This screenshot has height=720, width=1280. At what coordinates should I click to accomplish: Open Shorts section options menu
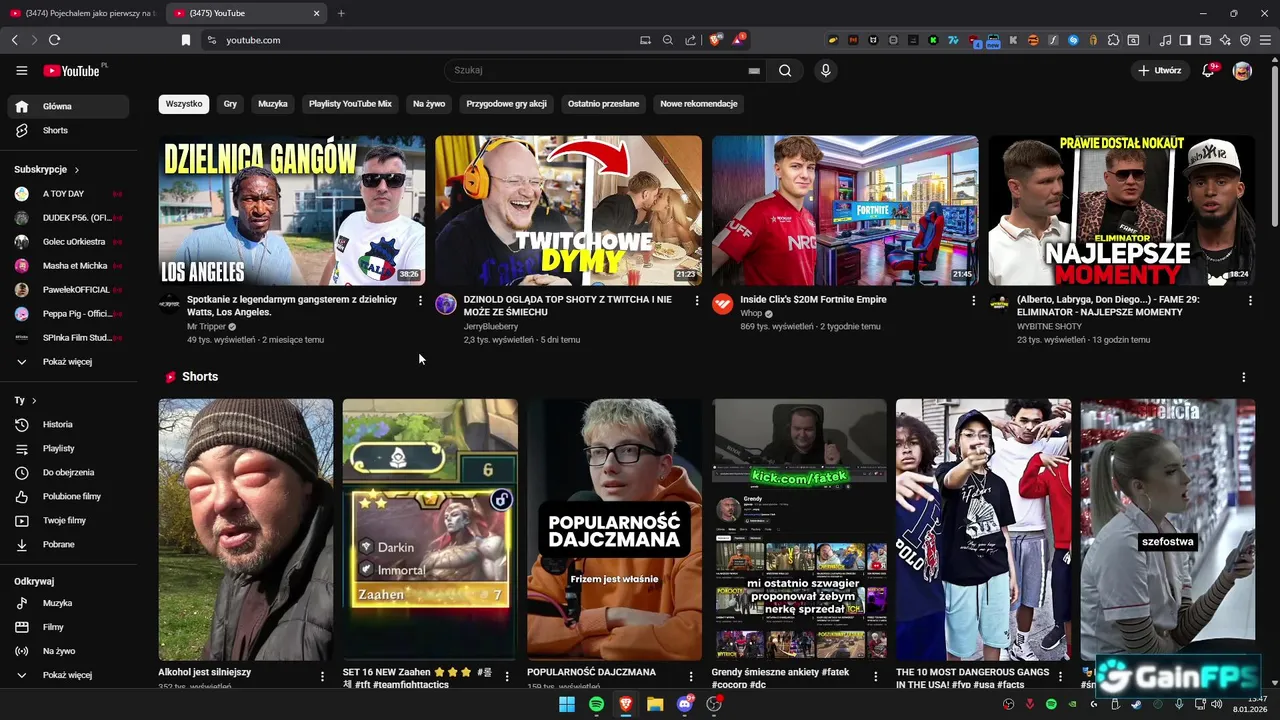(1243, 377)
